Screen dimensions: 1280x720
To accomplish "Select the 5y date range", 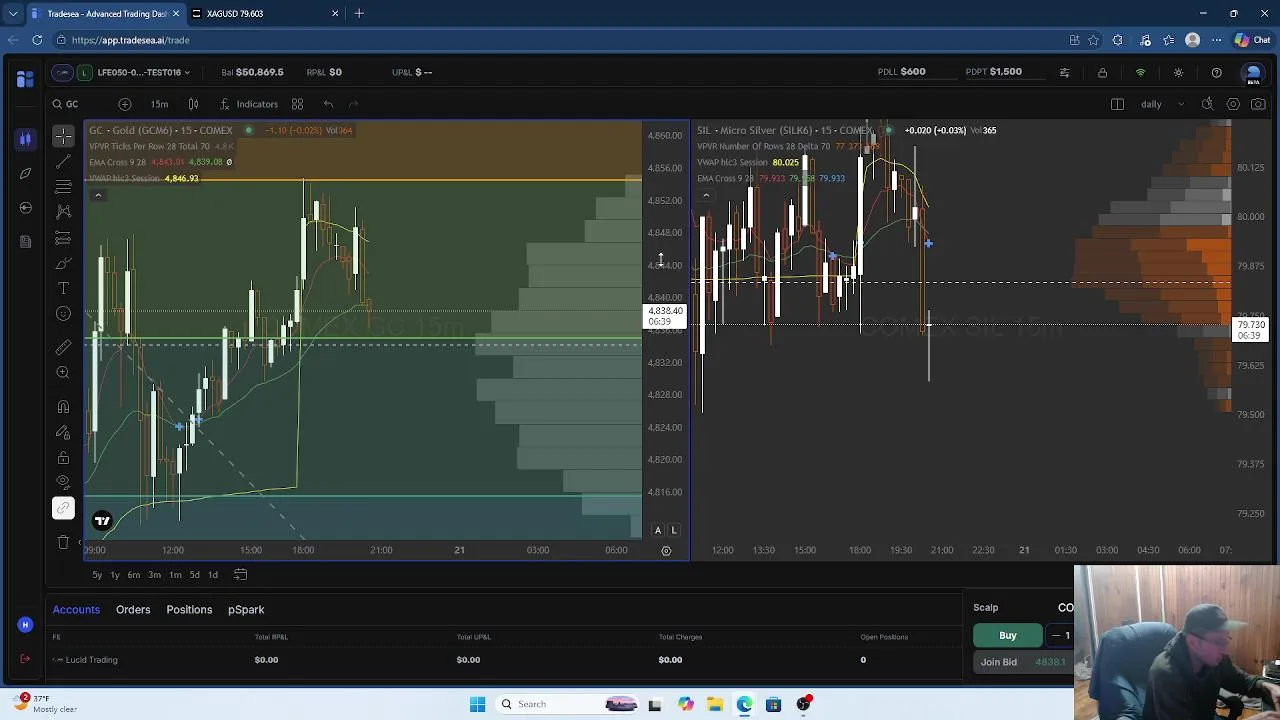I will click(97, 575).
